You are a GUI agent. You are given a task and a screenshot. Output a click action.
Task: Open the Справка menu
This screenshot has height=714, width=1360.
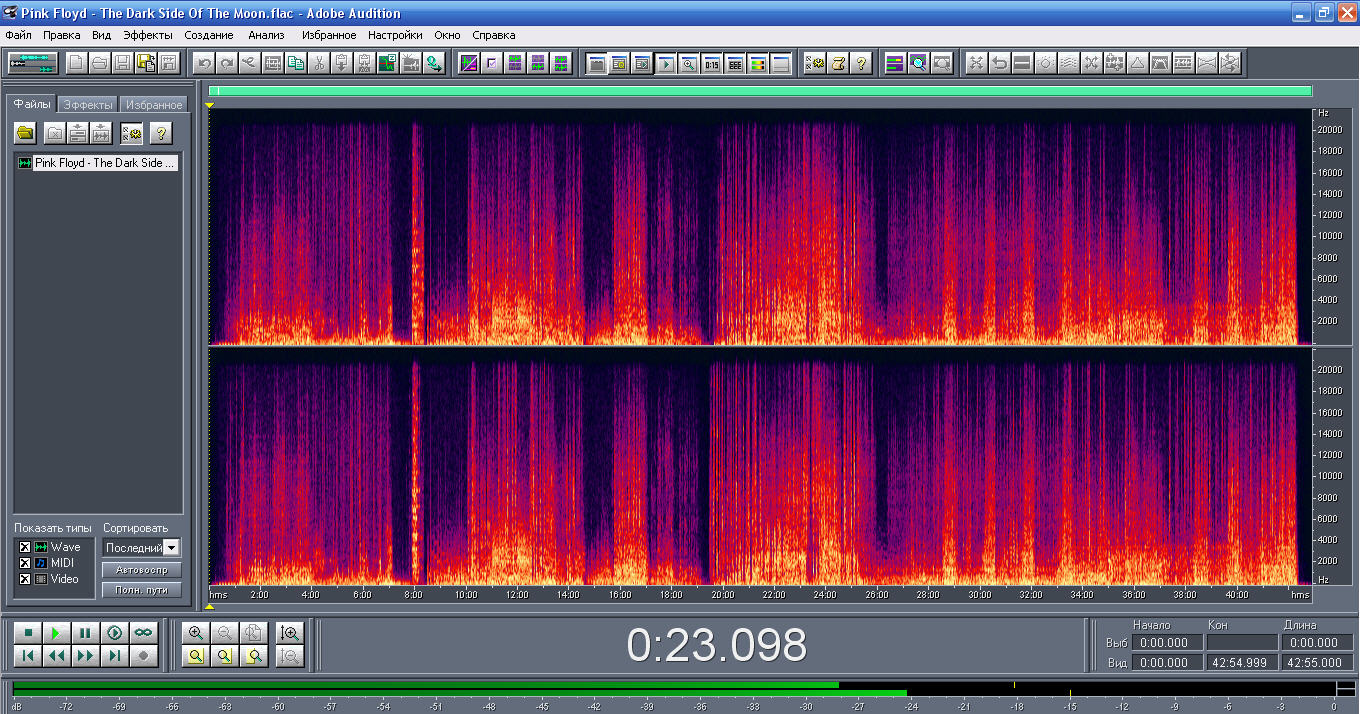493,35
